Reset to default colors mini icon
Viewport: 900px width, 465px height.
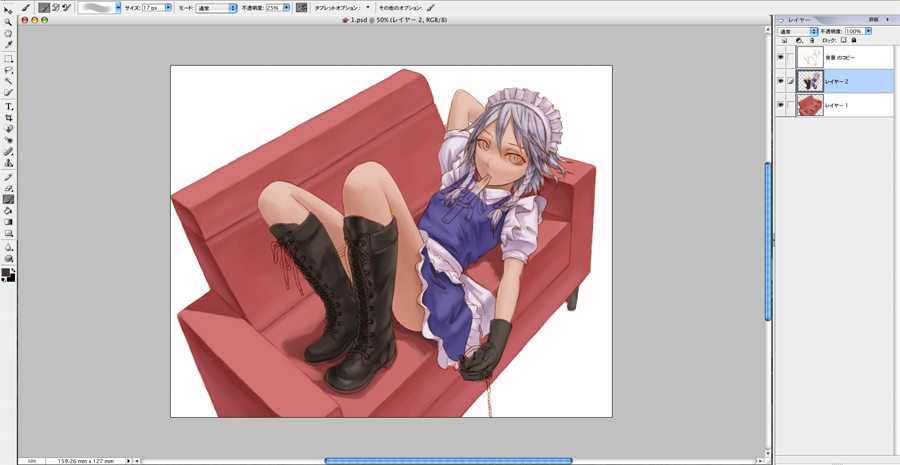(x=3, y=280)
